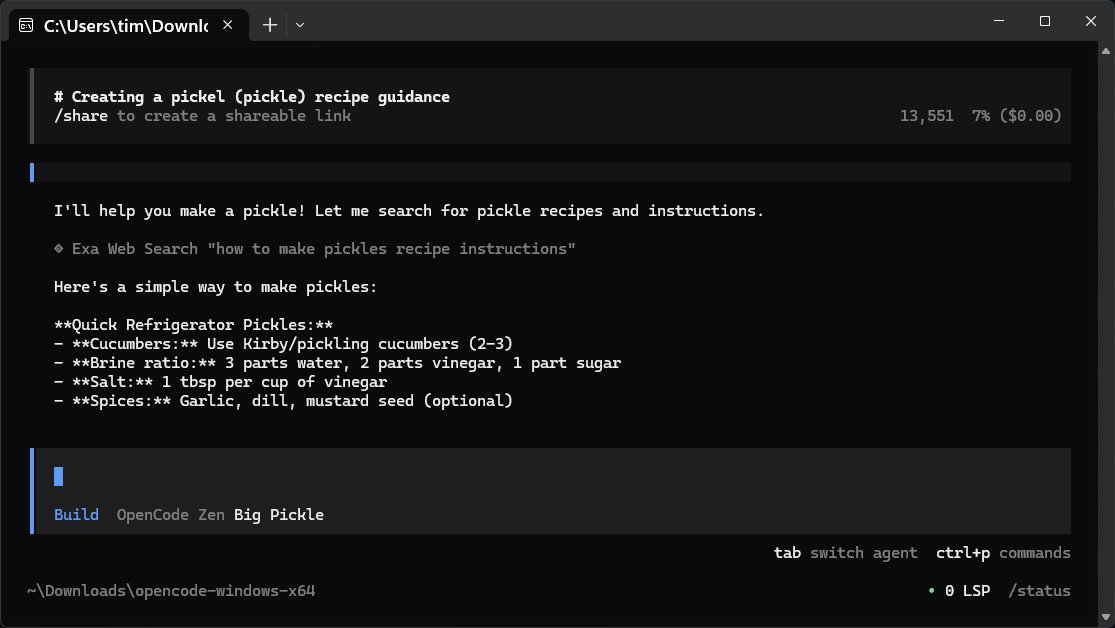The image size is (1115, 628).
Task: Select the Build agent label
Action: coord(76,514)
